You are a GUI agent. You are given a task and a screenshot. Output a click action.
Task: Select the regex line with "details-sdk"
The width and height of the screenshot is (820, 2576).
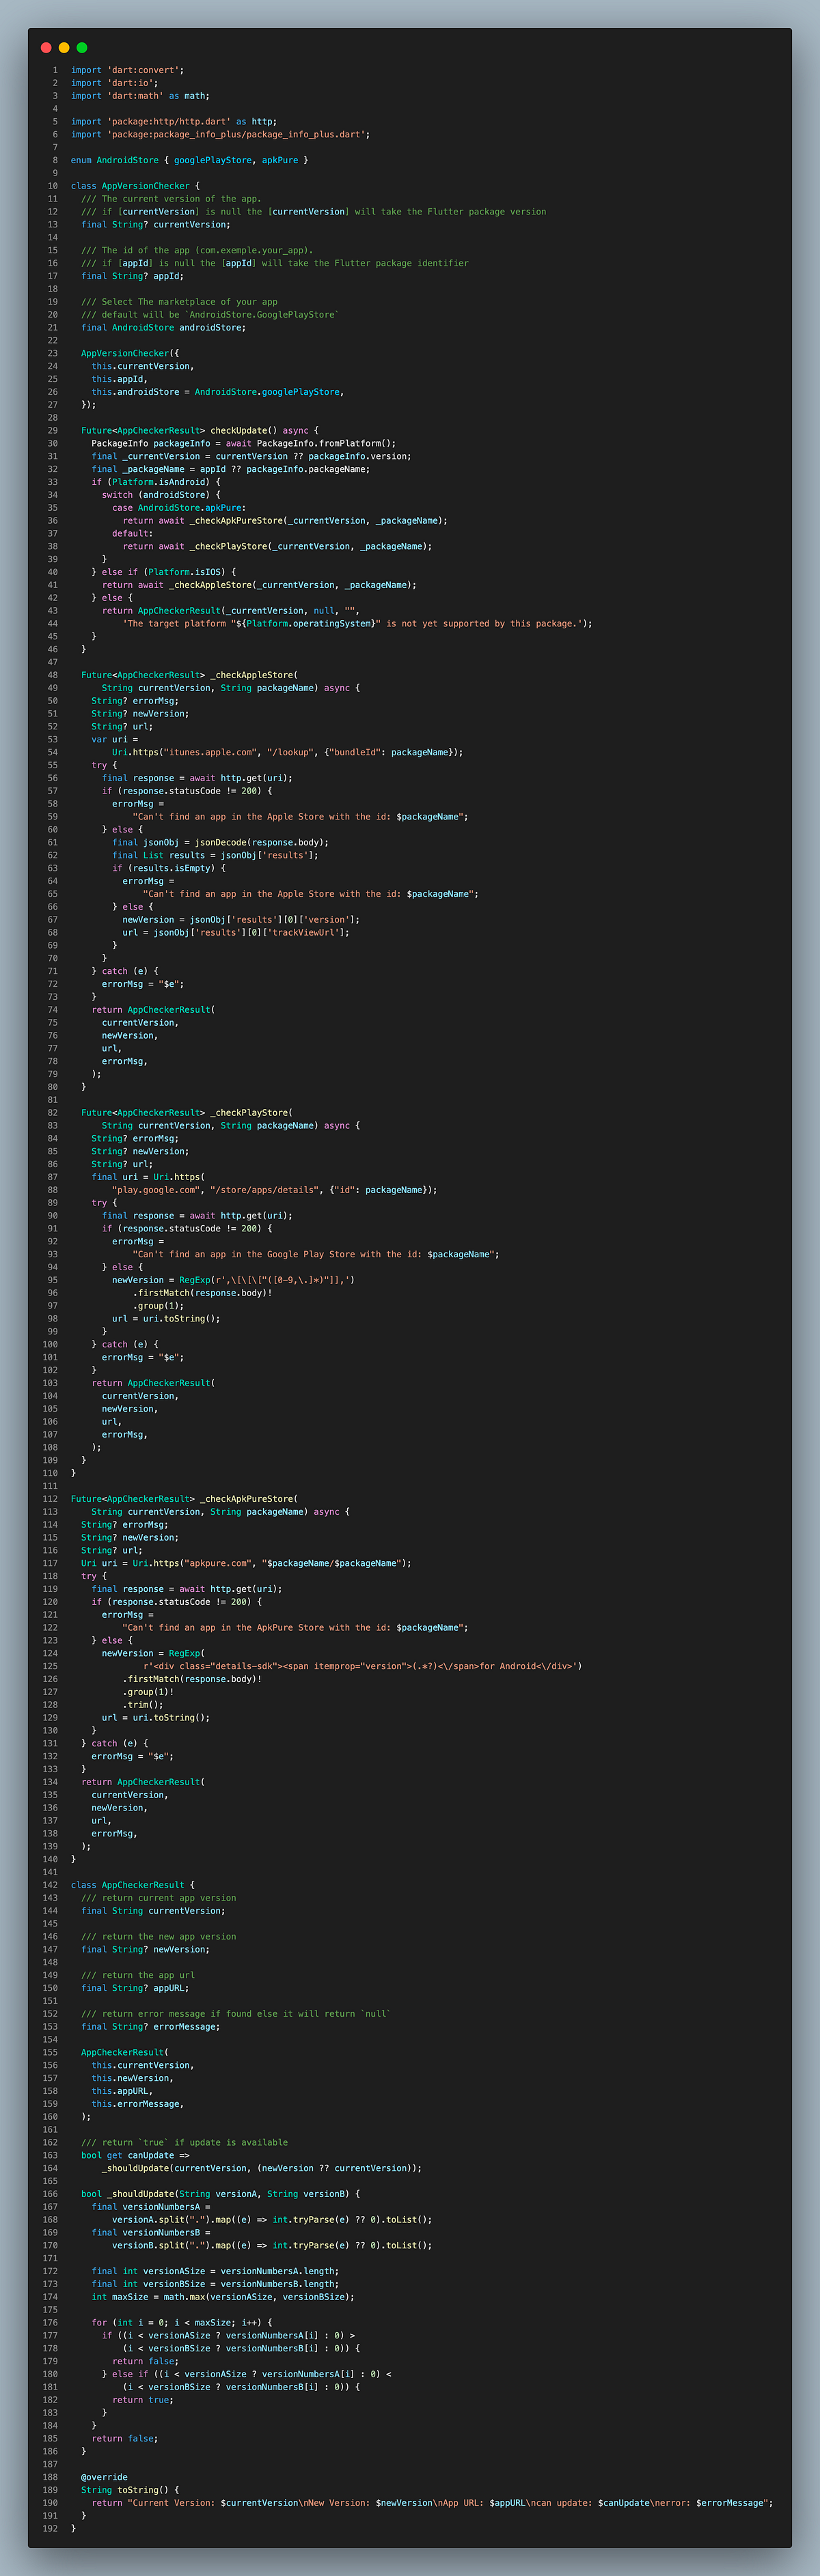click(362, 1666)
